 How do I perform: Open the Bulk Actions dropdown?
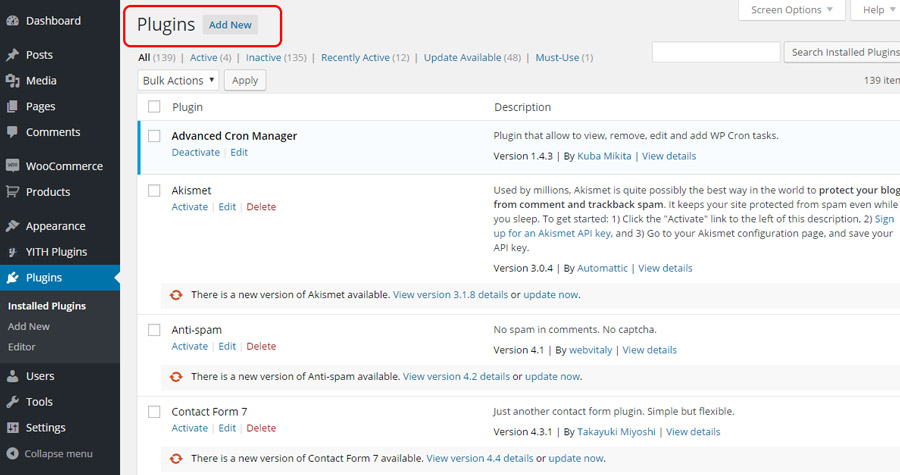point(178,80)
